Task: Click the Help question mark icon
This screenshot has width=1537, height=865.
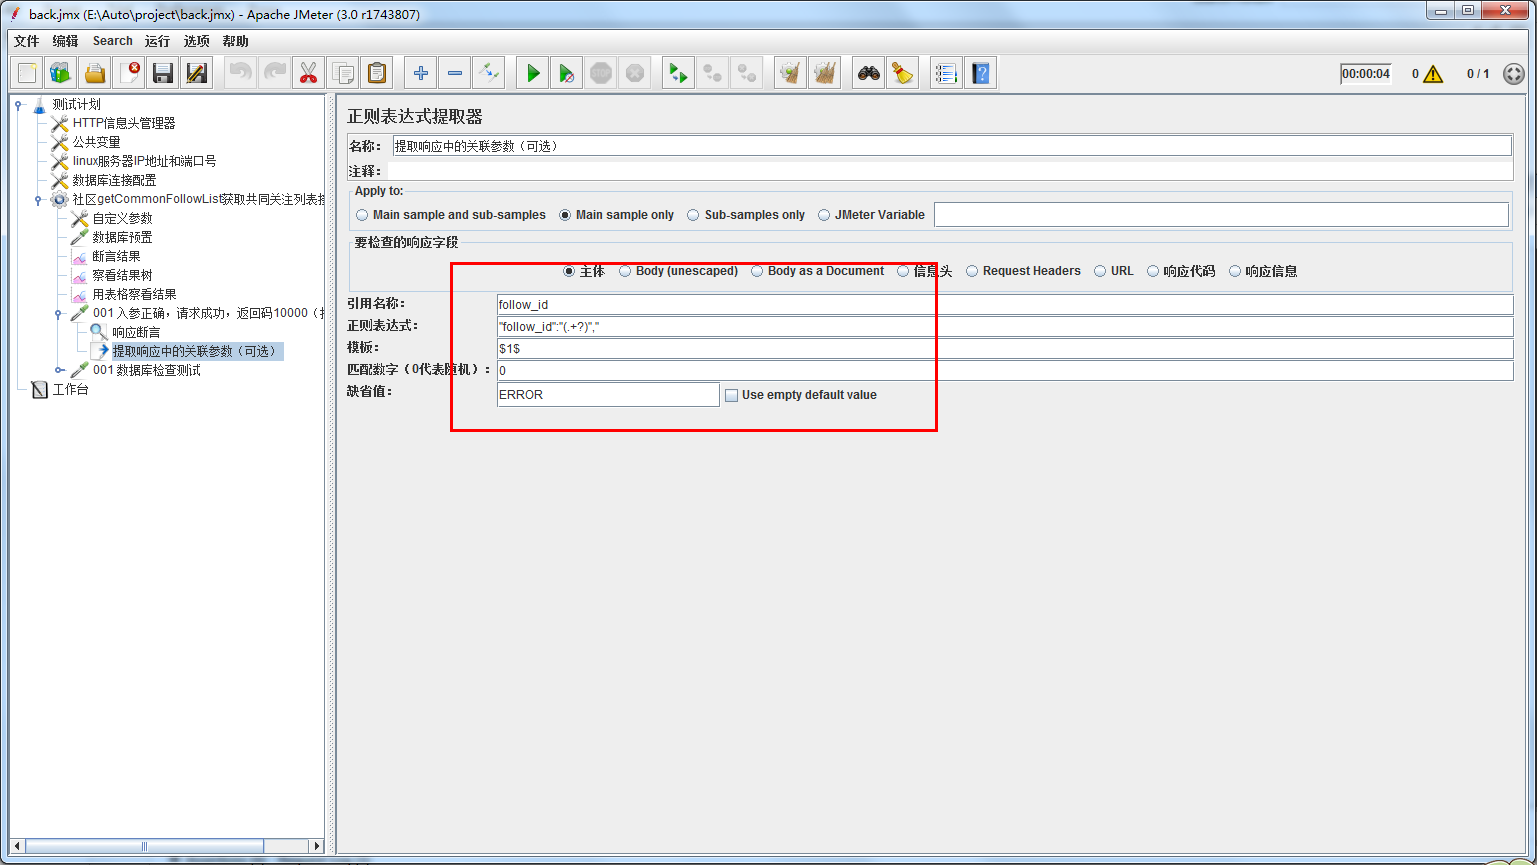Action: [x=981, y=73]
